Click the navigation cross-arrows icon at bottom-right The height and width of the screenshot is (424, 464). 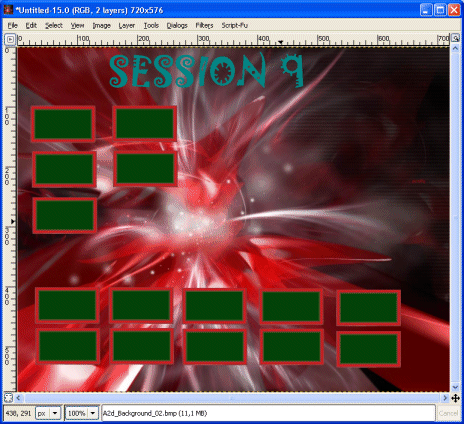455,398
